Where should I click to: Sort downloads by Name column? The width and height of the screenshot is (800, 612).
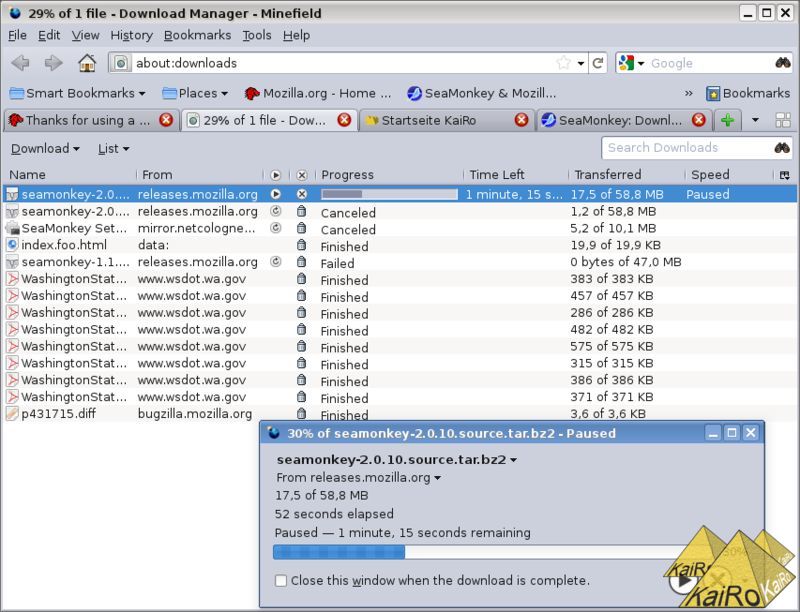tap(69, 175)
